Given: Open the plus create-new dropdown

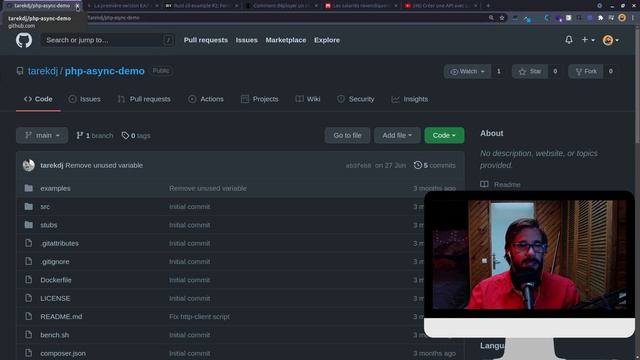Looking at the screenshot, I should [588, 40].
